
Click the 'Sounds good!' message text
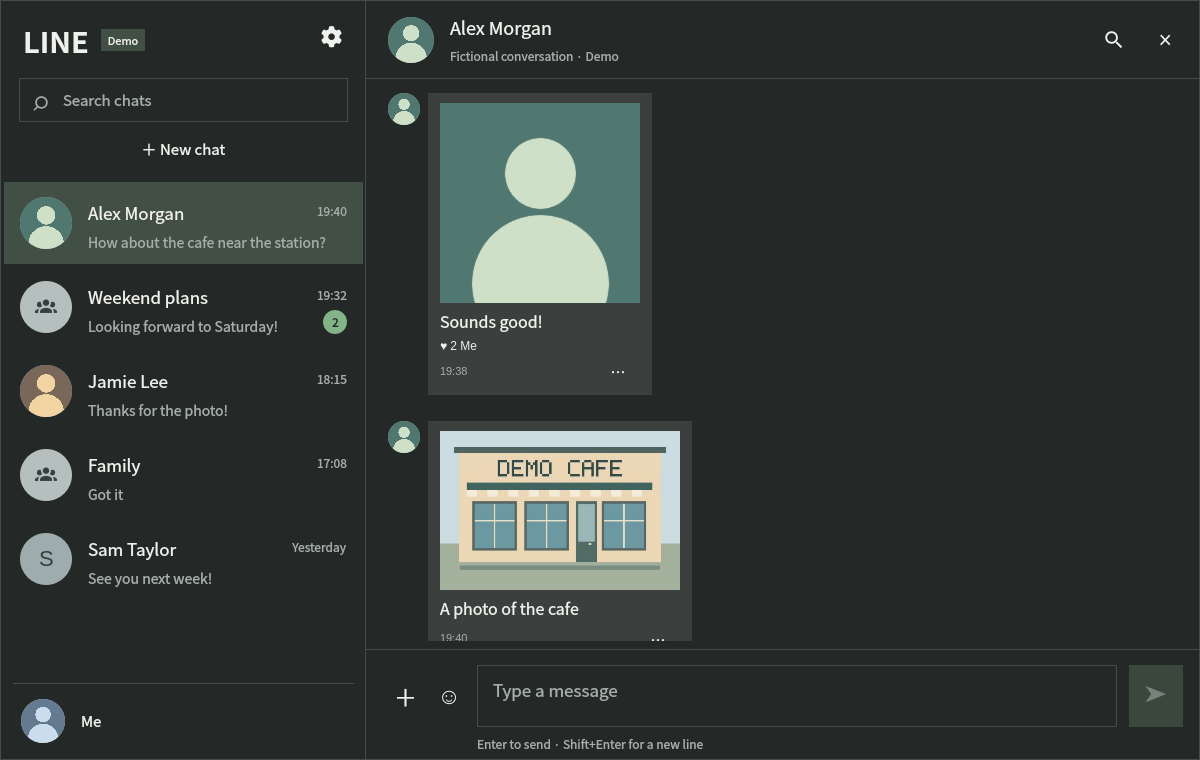click(x=491, y=322)
